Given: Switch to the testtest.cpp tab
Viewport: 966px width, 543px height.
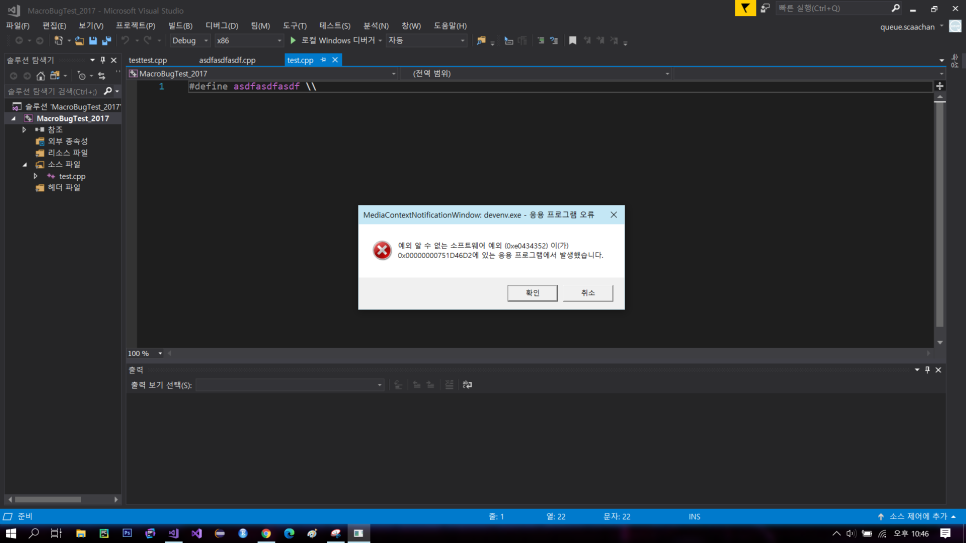Looking at the screenshot, I should tap(148, 60).
